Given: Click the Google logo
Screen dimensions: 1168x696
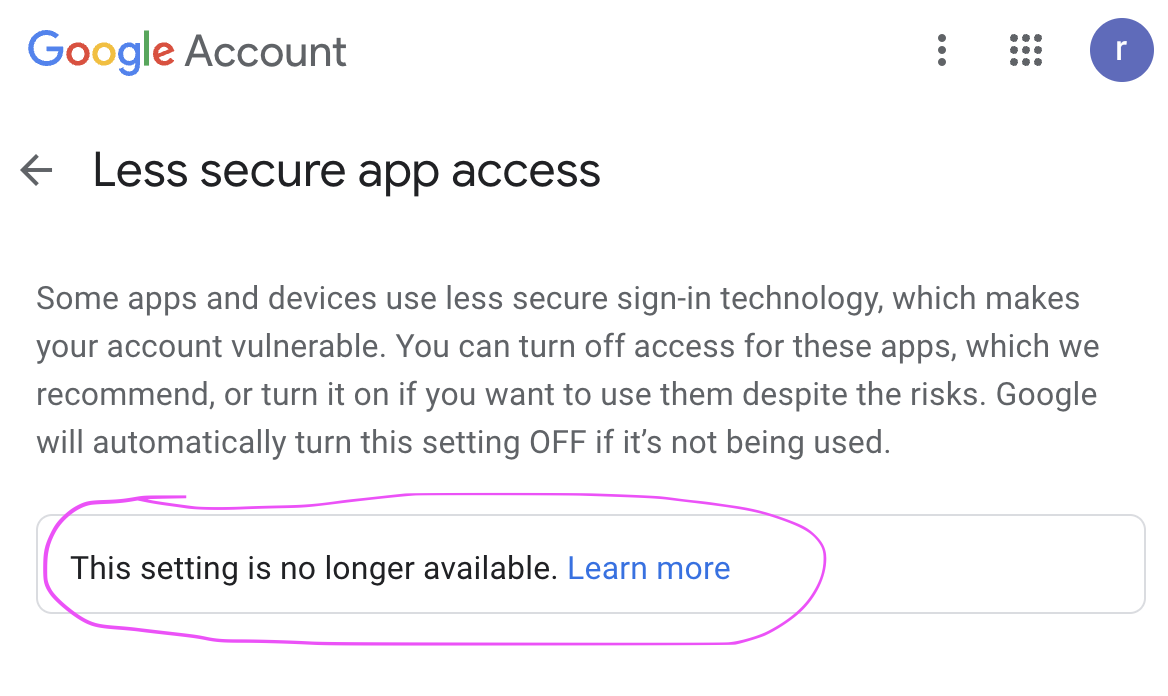Looking at the screenshot, I should tap(100, 50).
